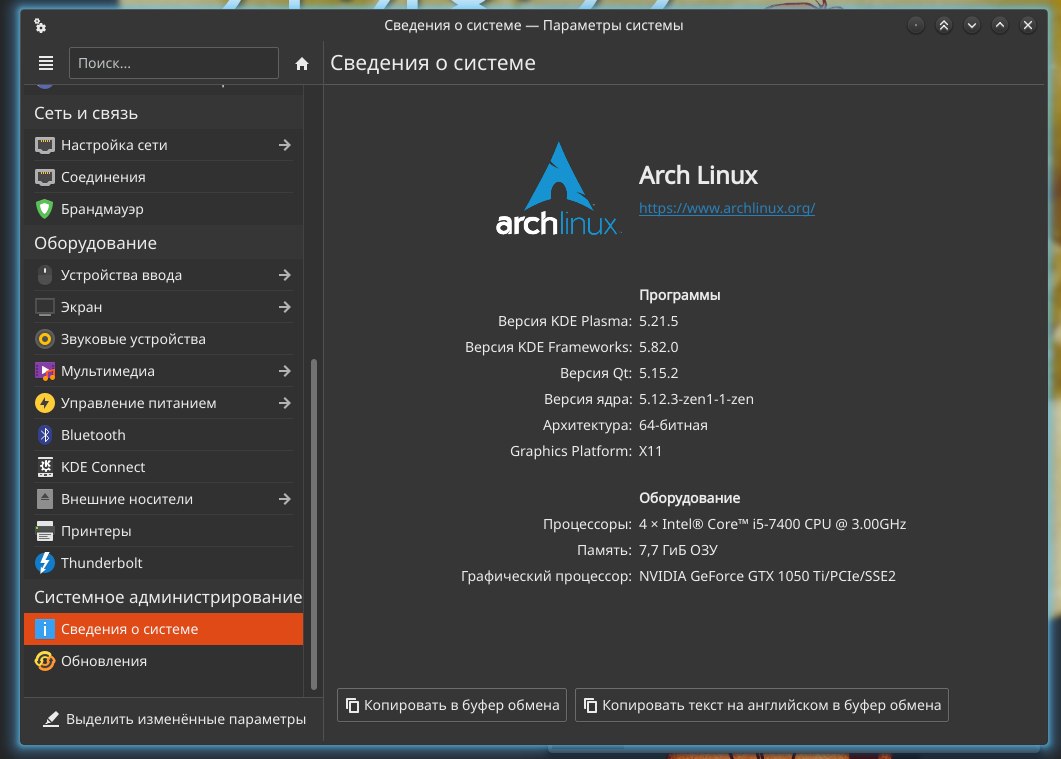The height and width of the screenshot is (759, 1061).
Task: Select KDE Connect entry
Action: tap(163, 467)
